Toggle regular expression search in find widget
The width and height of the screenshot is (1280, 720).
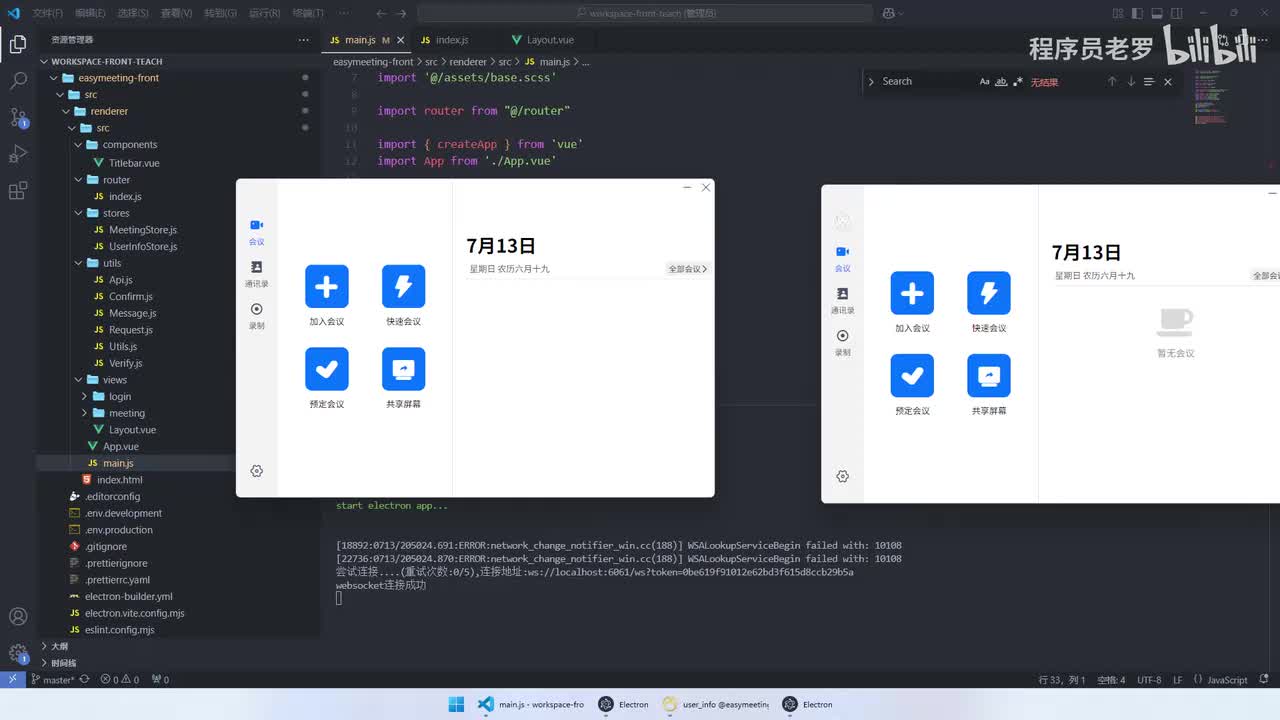pos(1018,82)
